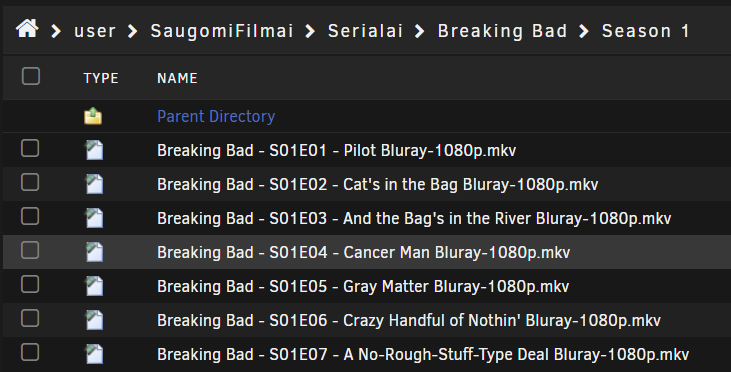
Task: Go to Serialai breadcrumb folder
Action: (365, 31)
